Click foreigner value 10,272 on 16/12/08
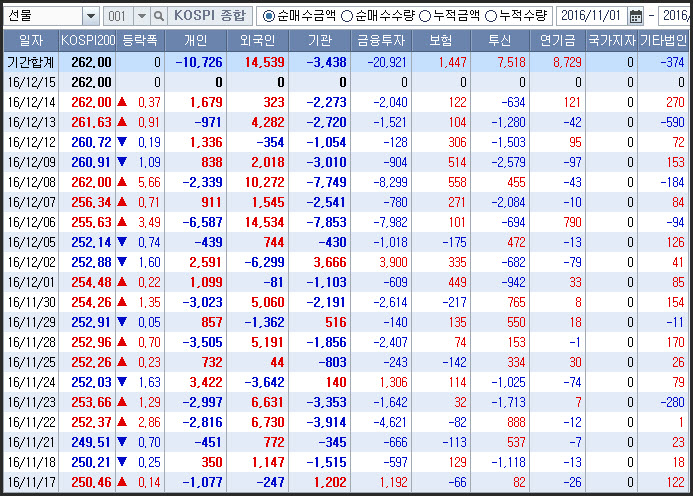The width and height of the screenshot is (693, 496). (264, 182)
